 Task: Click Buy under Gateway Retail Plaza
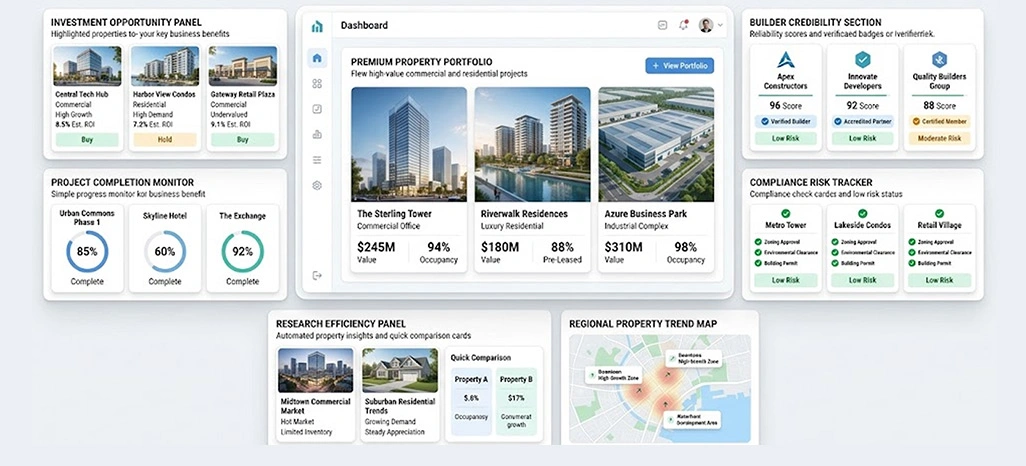click(243, 139)
